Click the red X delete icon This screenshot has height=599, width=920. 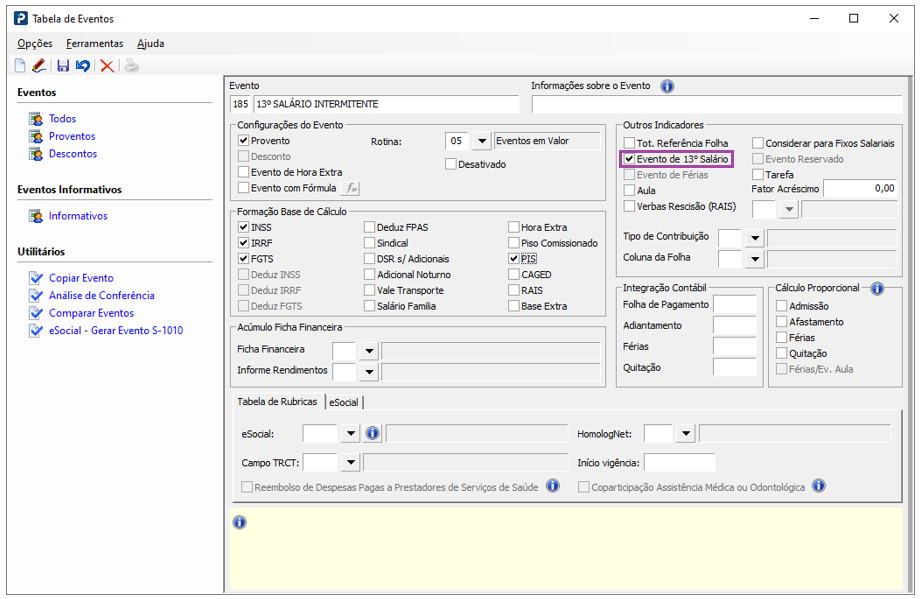point(107,66)
